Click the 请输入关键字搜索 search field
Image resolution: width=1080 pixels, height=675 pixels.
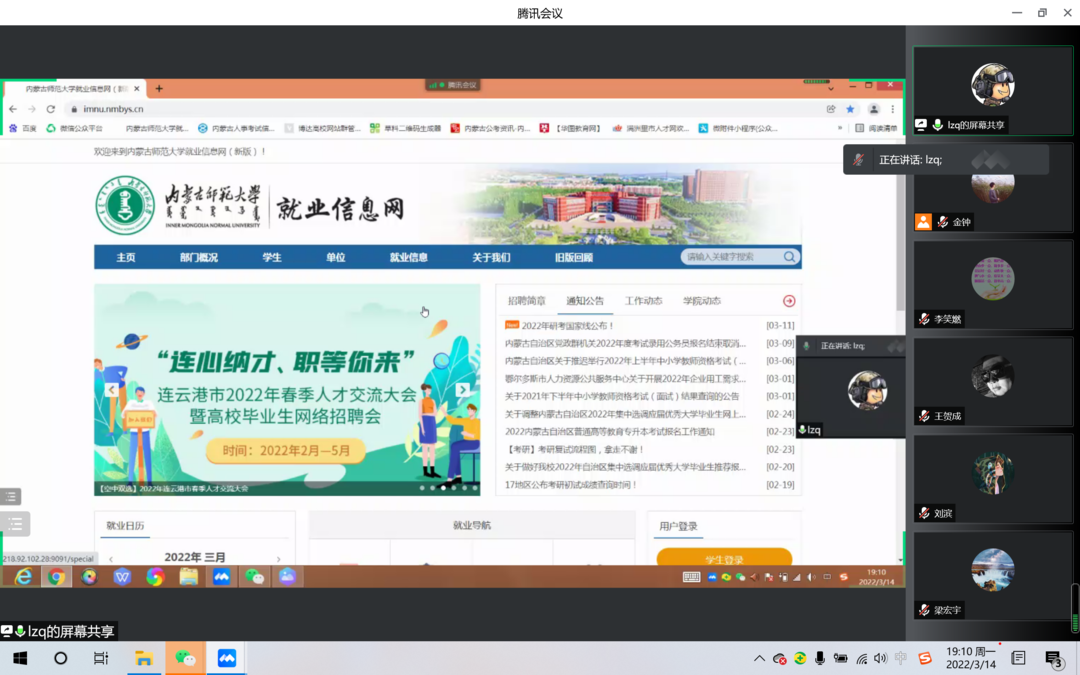point(733,257)
